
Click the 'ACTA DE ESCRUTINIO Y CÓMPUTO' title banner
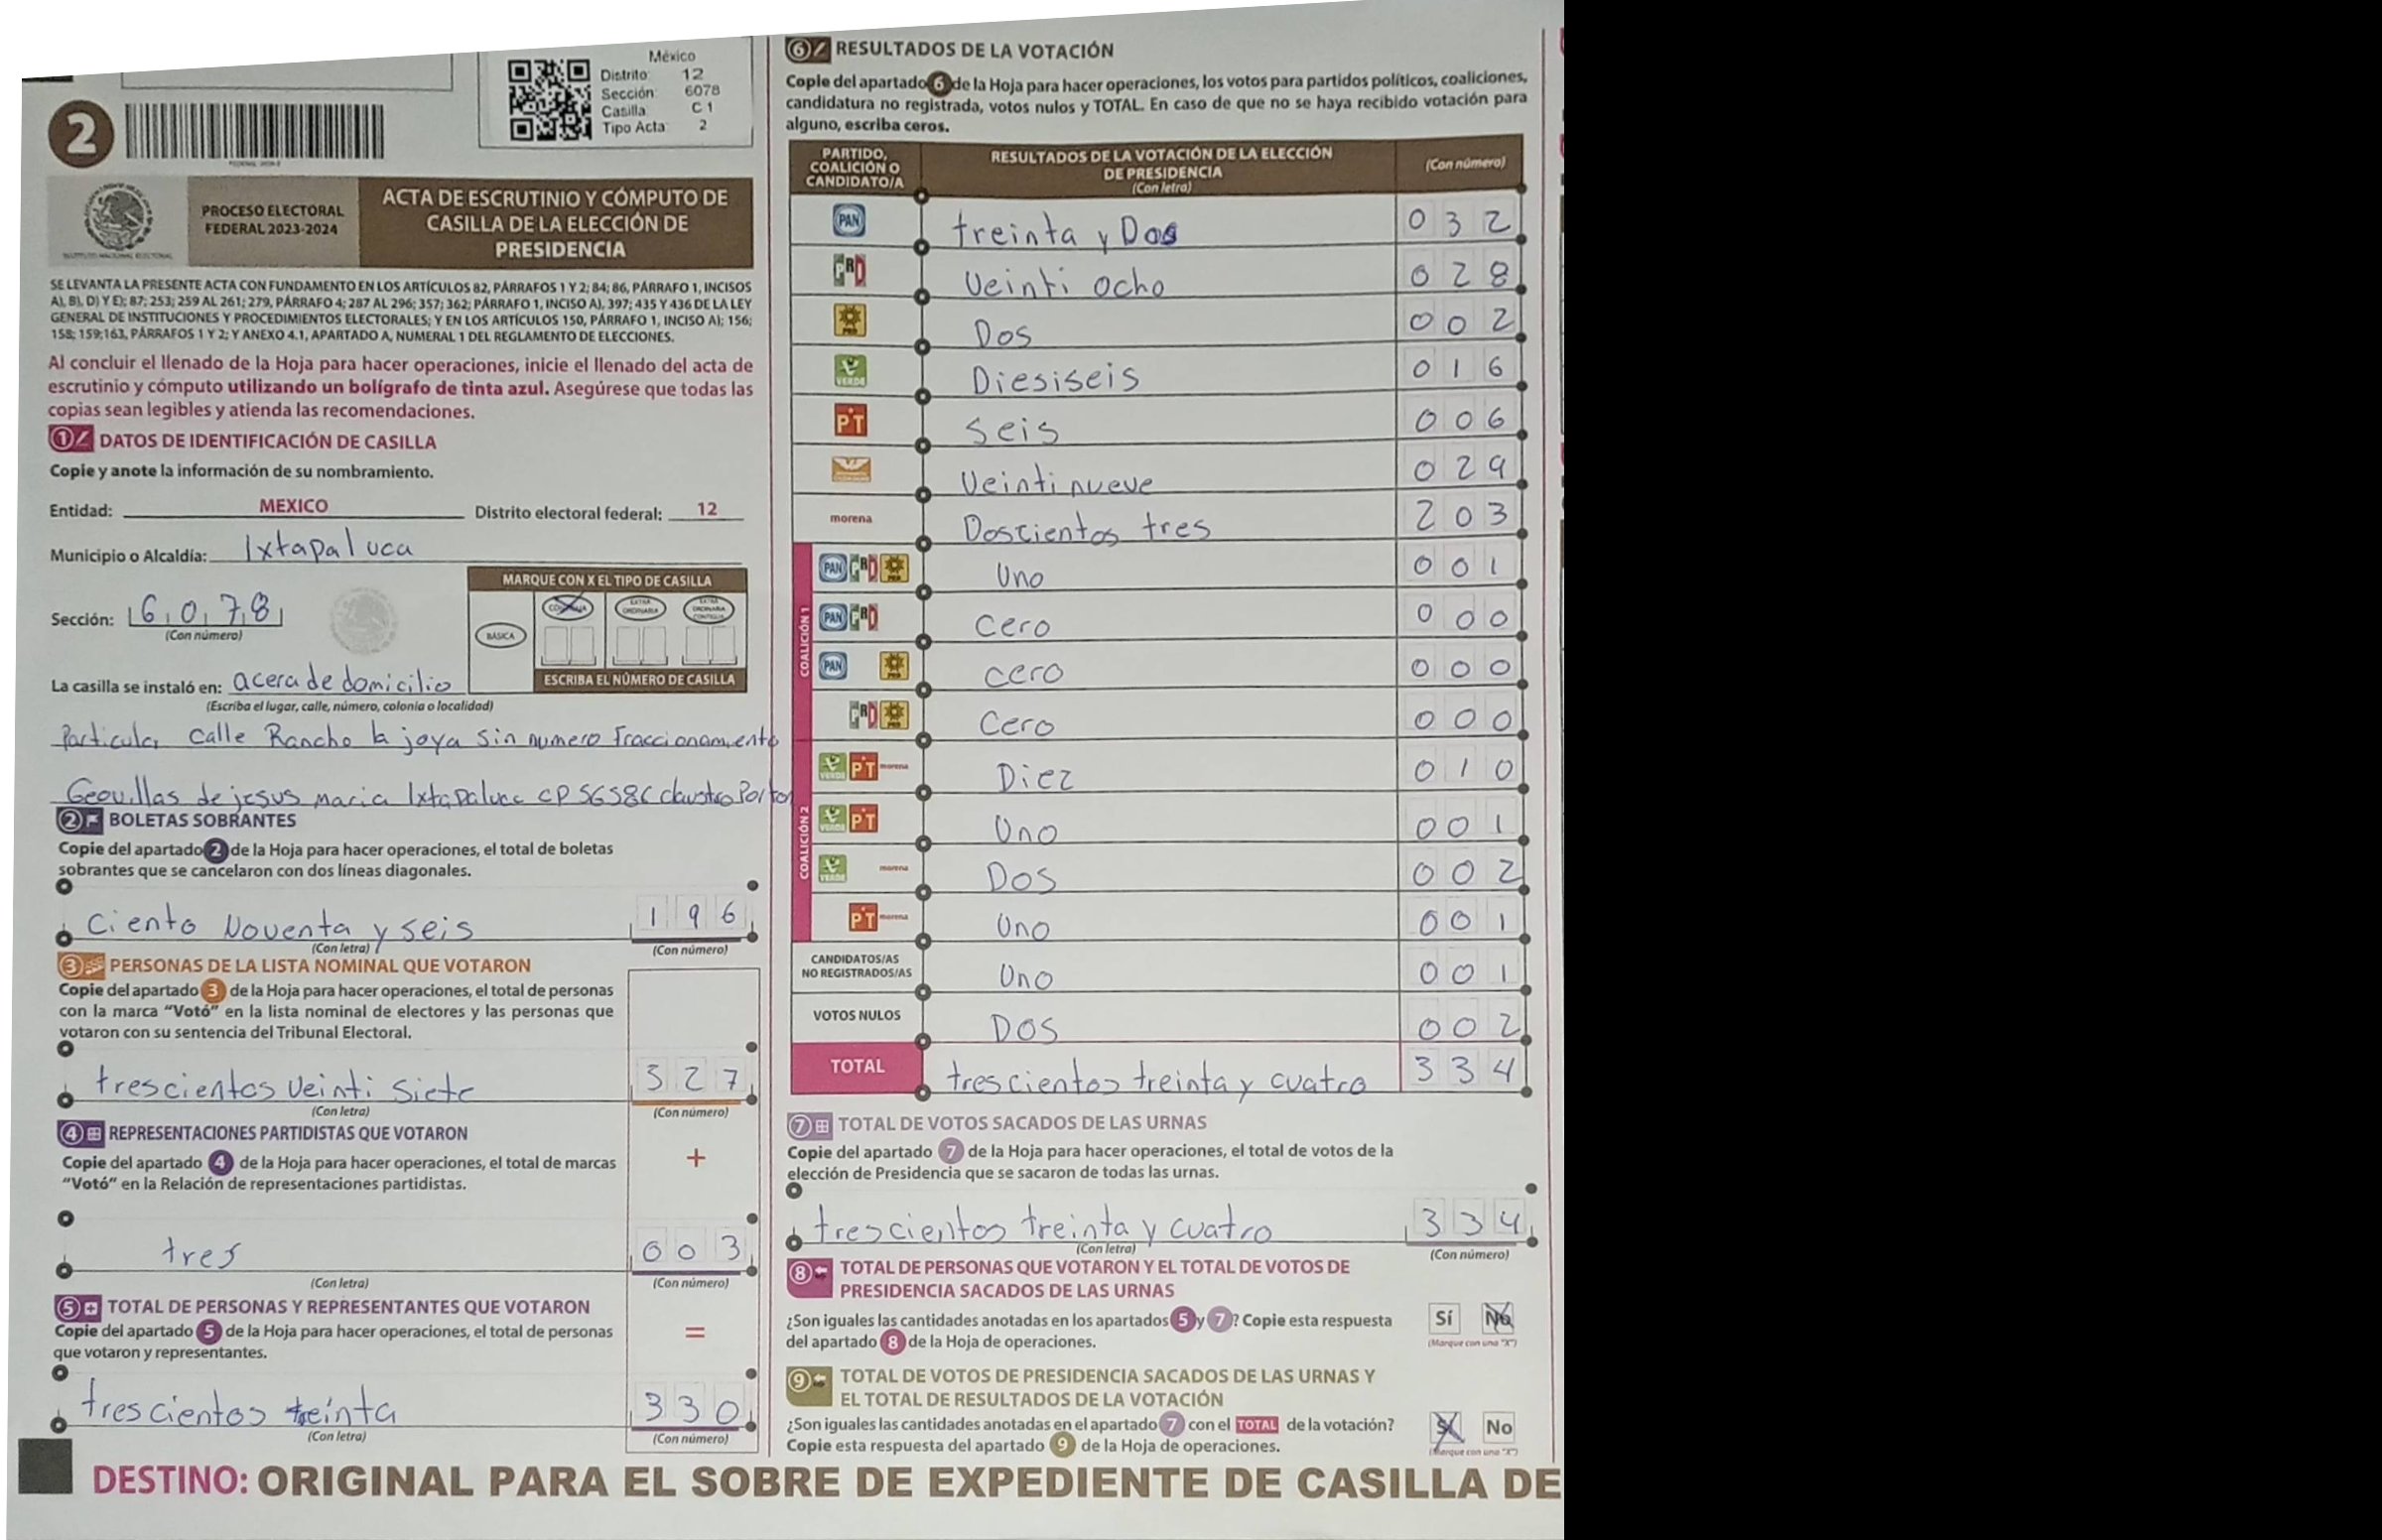[x=556, y=222]
